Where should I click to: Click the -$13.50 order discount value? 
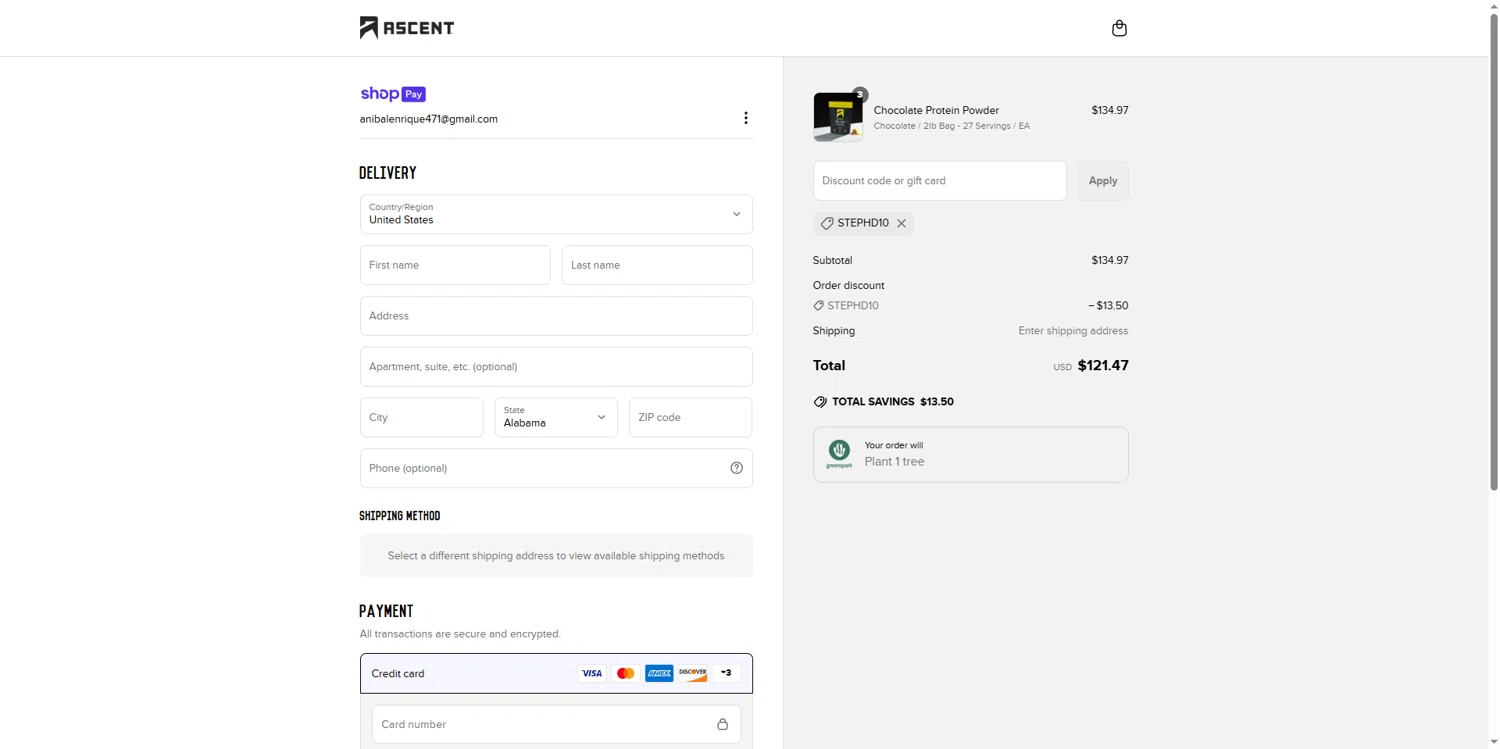point(1108,306)
